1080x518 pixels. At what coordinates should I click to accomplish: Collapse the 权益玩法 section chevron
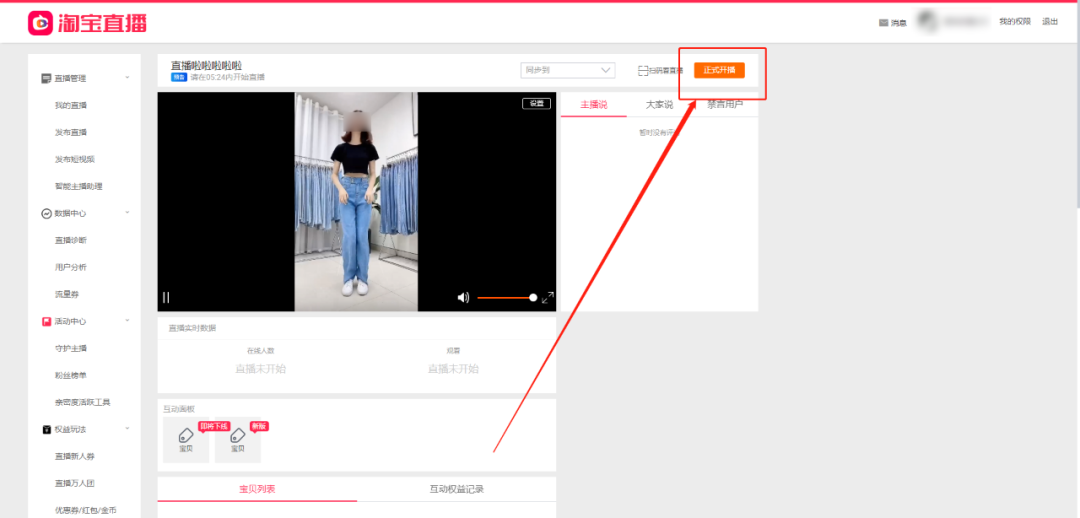coord(127,429)
